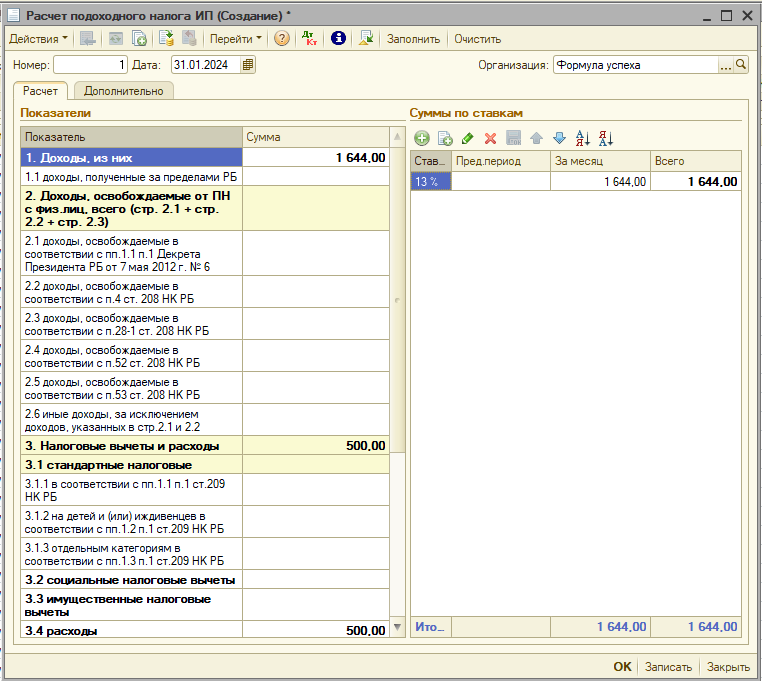This screenshot has width=762, height=681.
Task: Switch to the Дополнительно tab
Action: coord(124,91)
